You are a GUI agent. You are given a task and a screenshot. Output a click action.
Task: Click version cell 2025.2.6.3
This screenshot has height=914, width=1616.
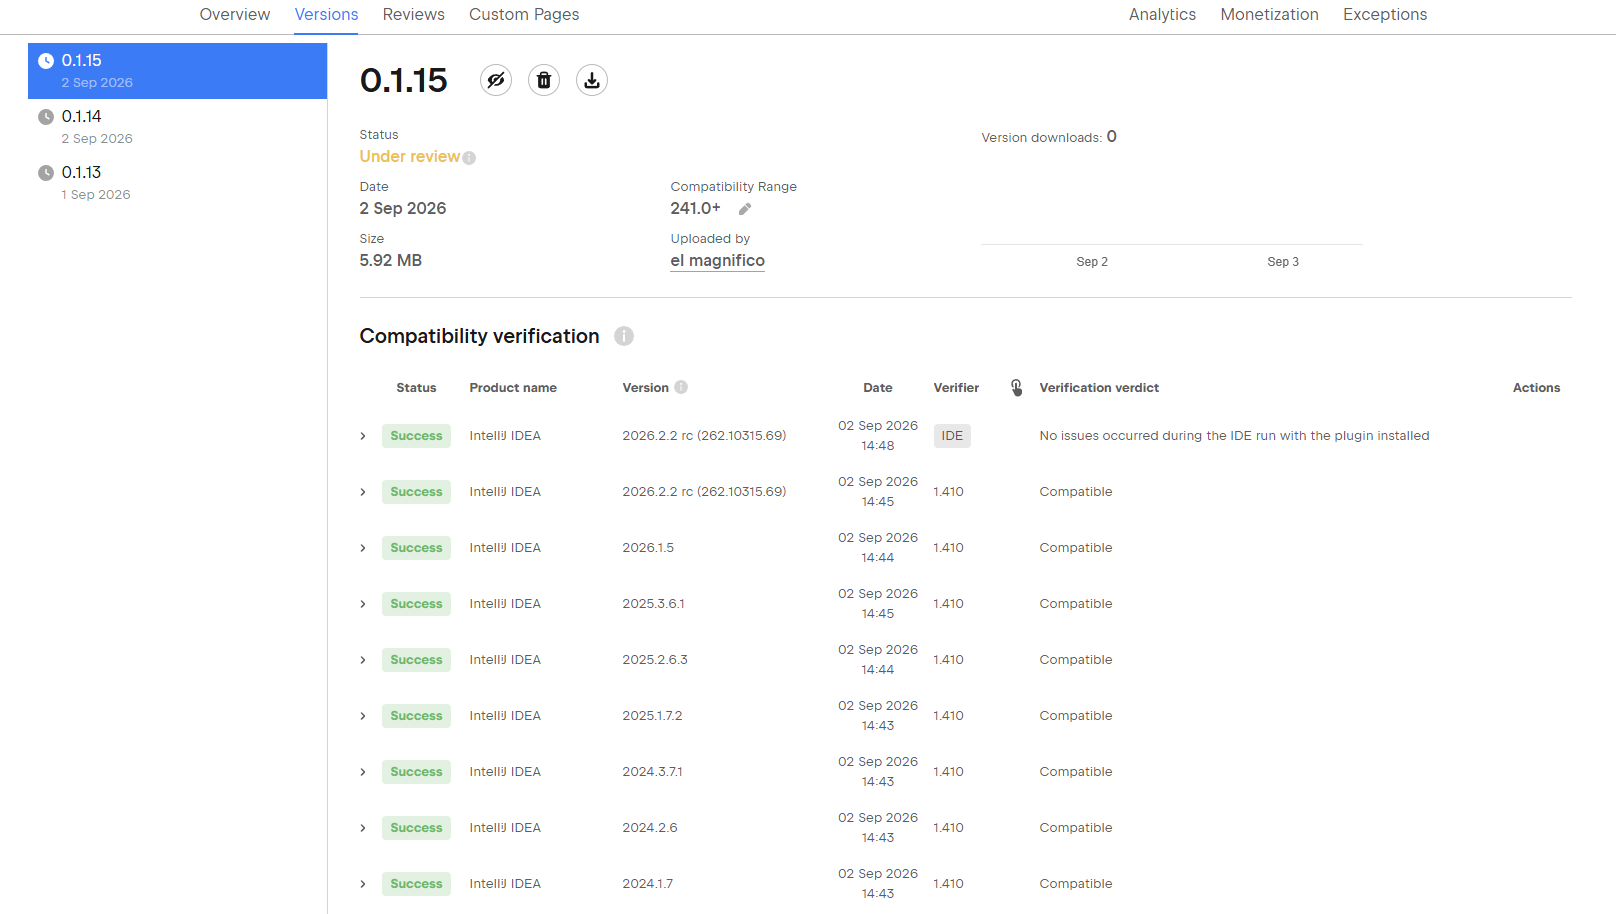[655, 660]
